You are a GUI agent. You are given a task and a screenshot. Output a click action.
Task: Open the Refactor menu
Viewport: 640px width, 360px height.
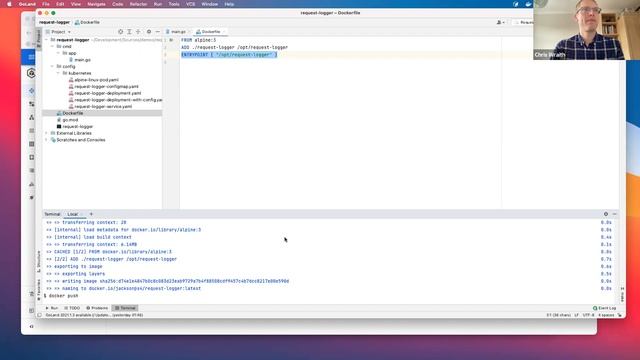(138, 4)
